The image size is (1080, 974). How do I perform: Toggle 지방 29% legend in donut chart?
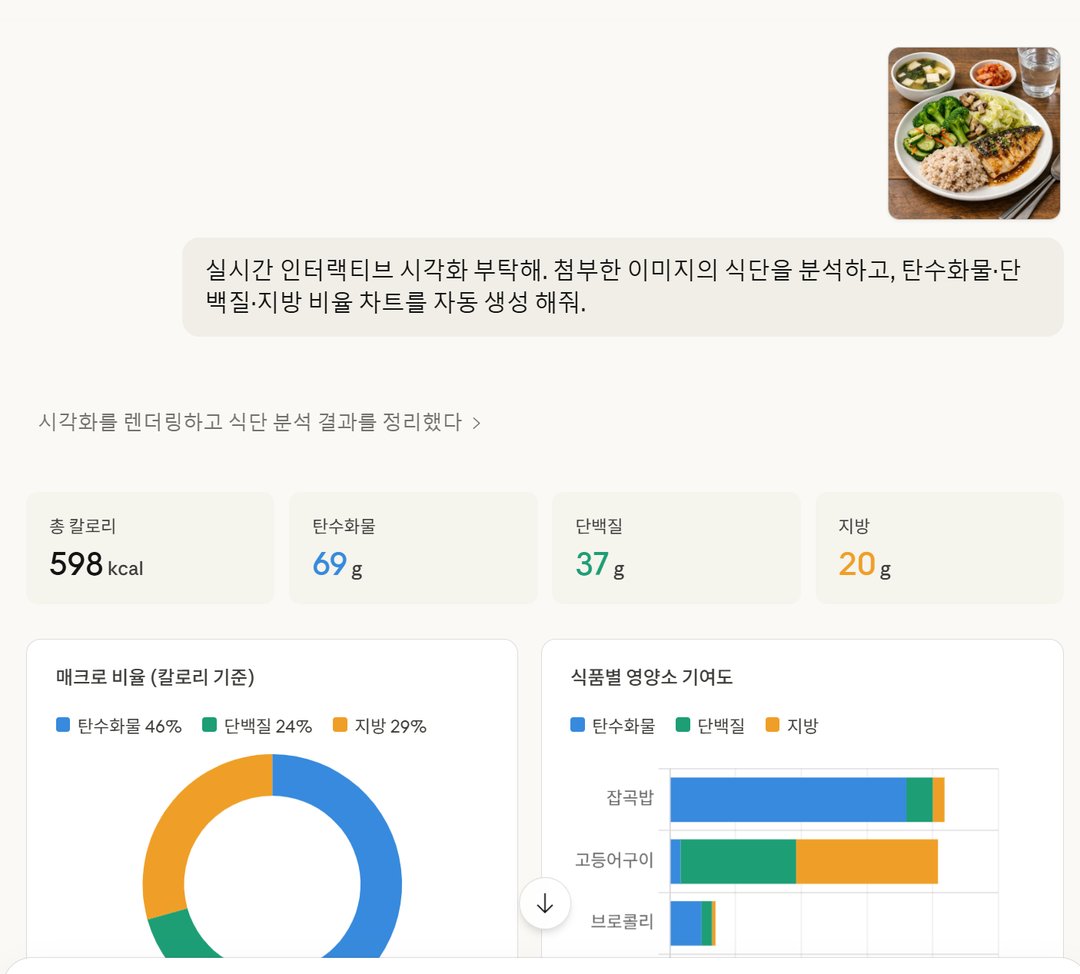click(x=380, y=725)
